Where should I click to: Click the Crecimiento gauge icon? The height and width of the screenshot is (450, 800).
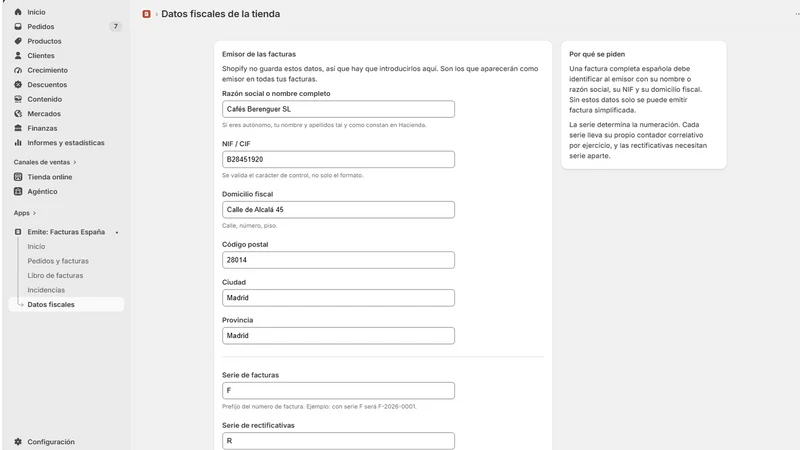click(18, 70)
